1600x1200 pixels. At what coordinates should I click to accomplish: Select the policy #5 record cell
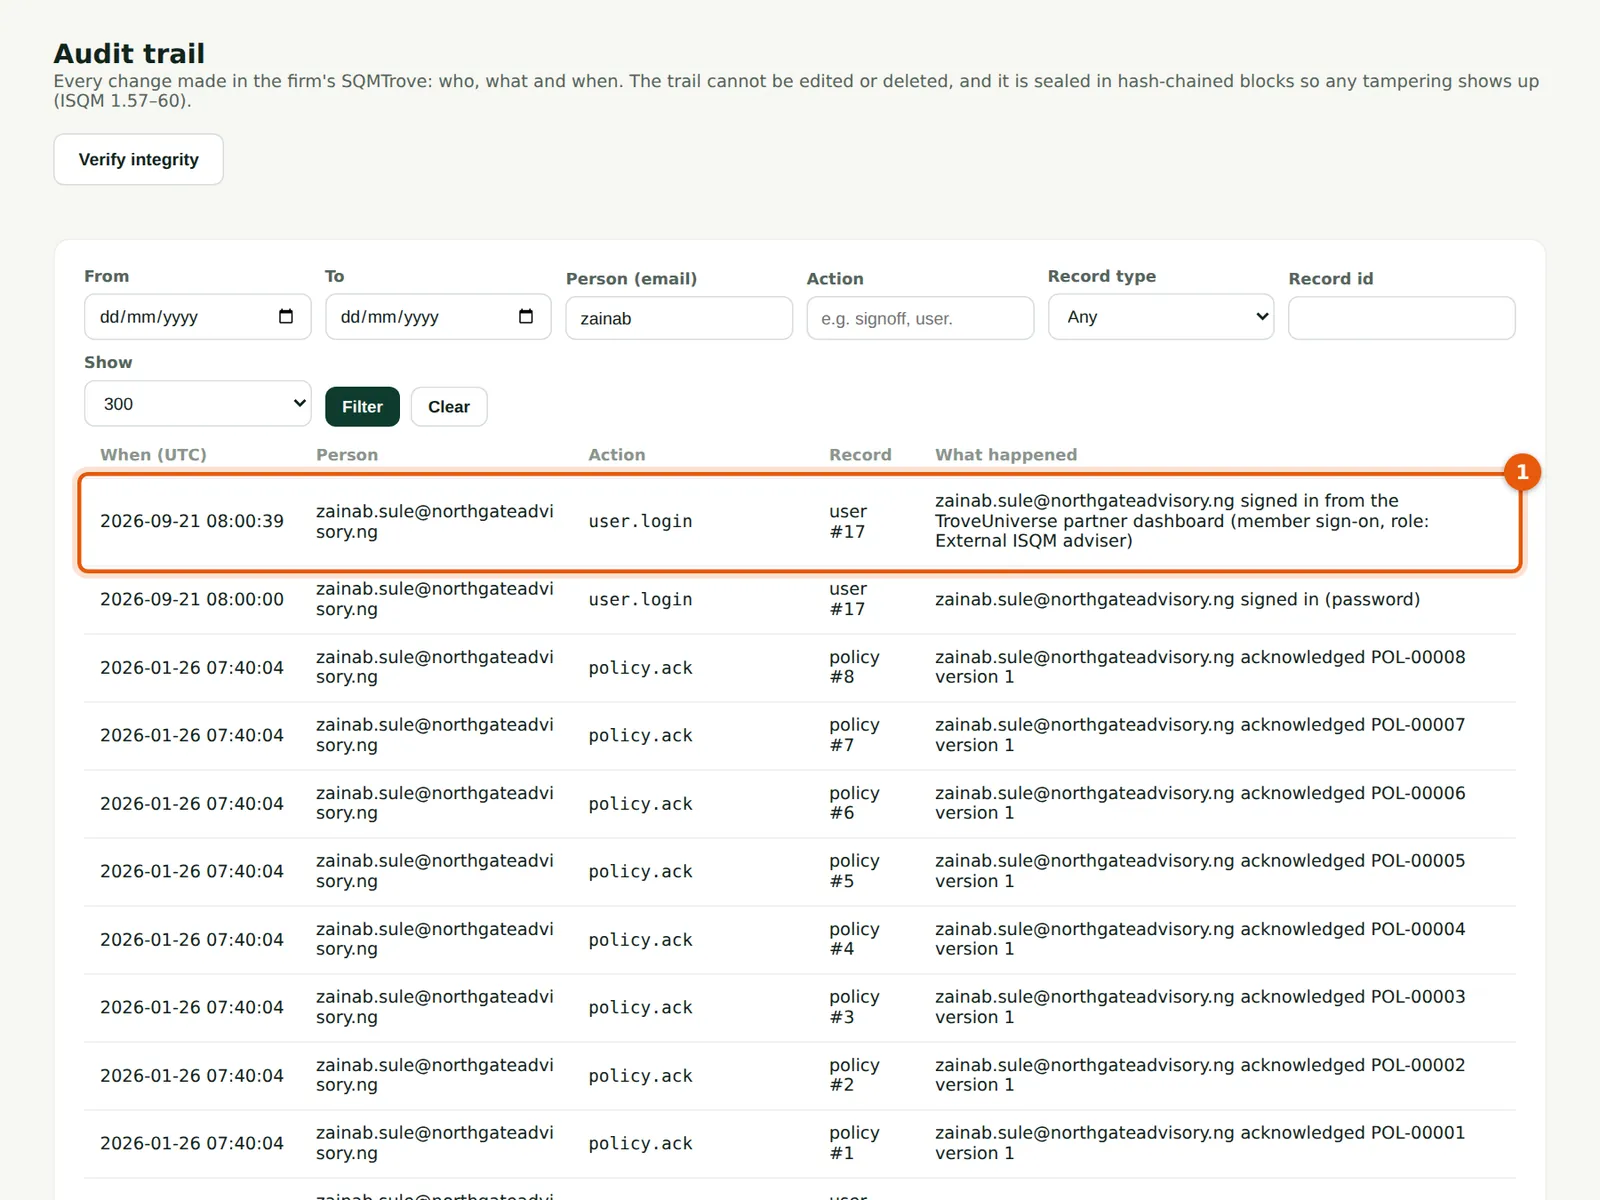coord(854,871)
